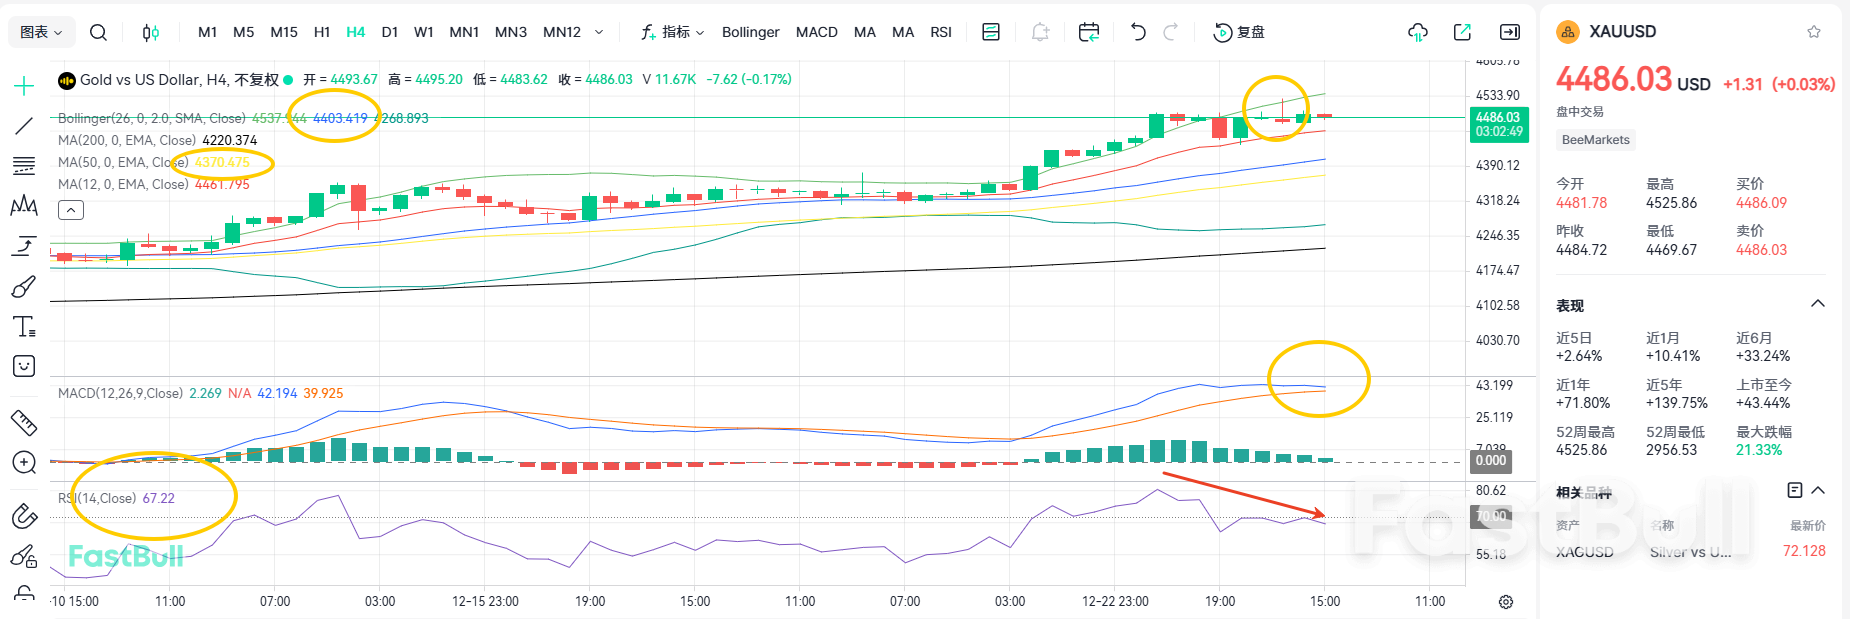Open the 图表 chart dropdown
The height and width of the screenshot is (619, 1850).
[41, 32]
